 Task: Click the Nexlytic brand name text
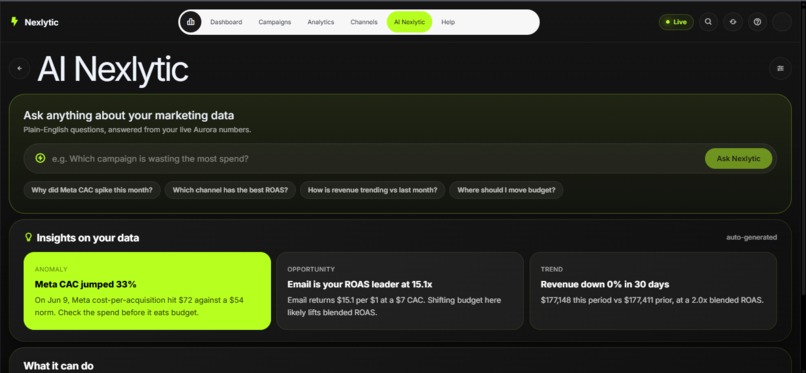(x=42, y=22)
